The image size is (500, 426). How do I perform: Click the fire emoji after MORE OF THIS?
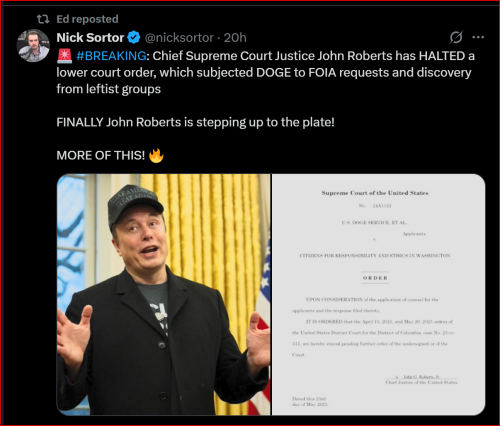coord(156,155)
